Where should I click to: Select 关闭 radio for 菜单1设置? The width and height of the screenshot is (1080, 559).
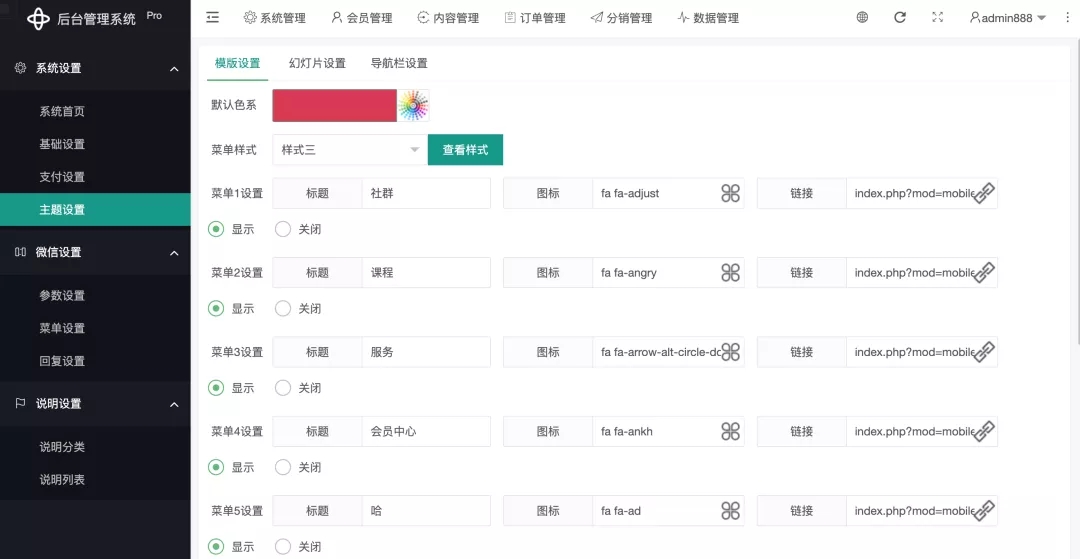click(283, 229)
